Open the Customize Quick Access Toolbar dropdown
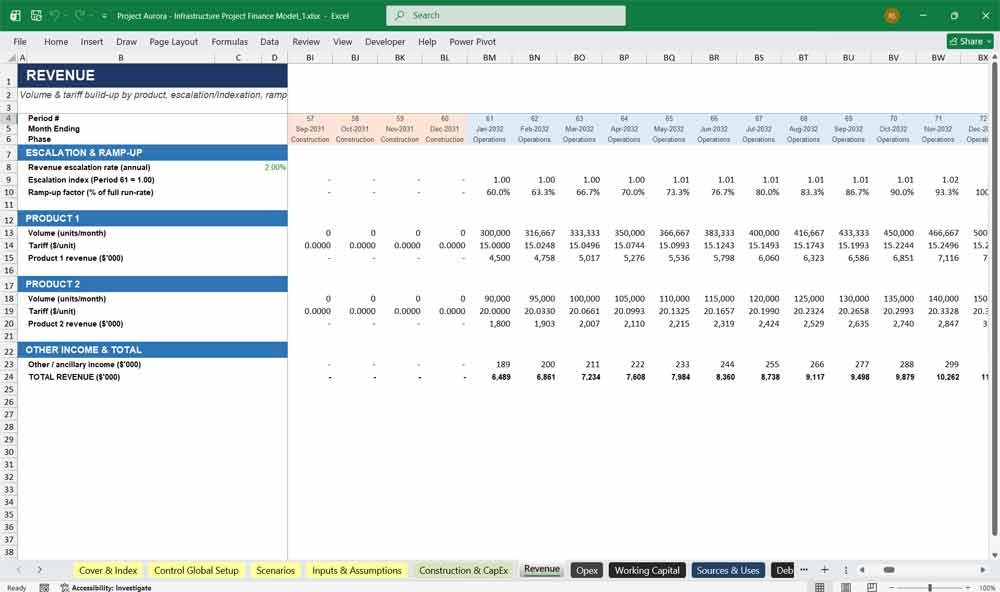This screenshot has height=592, width=1000. [104, 15]
